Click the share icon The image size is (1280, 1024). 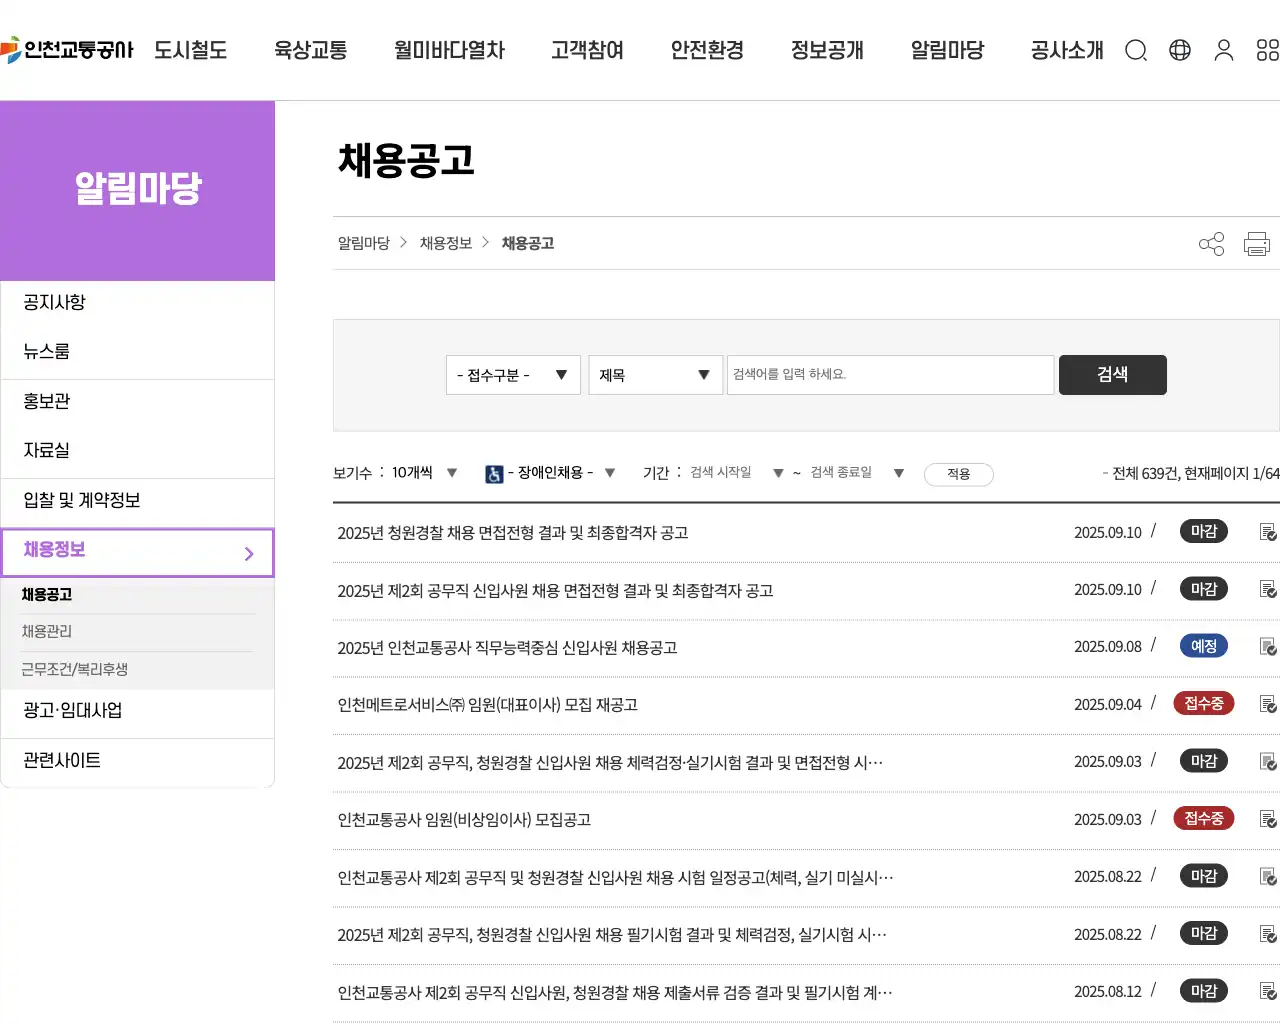coord(1211,244)
